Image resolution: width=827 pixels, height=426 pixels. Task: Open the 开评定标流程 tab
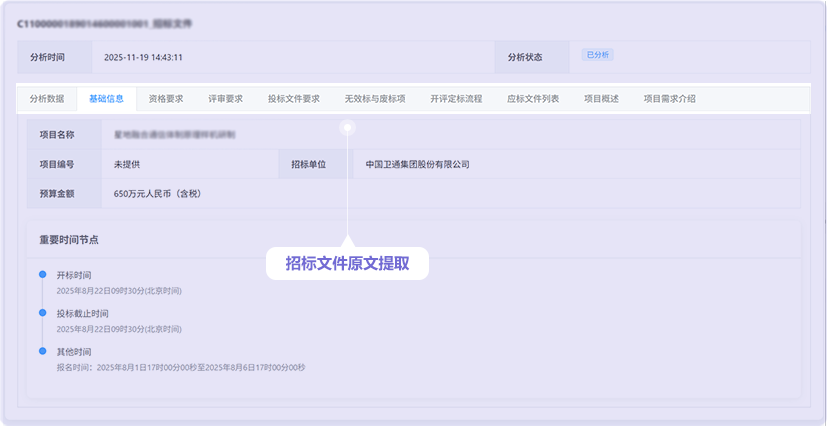(x=456, y=99)
